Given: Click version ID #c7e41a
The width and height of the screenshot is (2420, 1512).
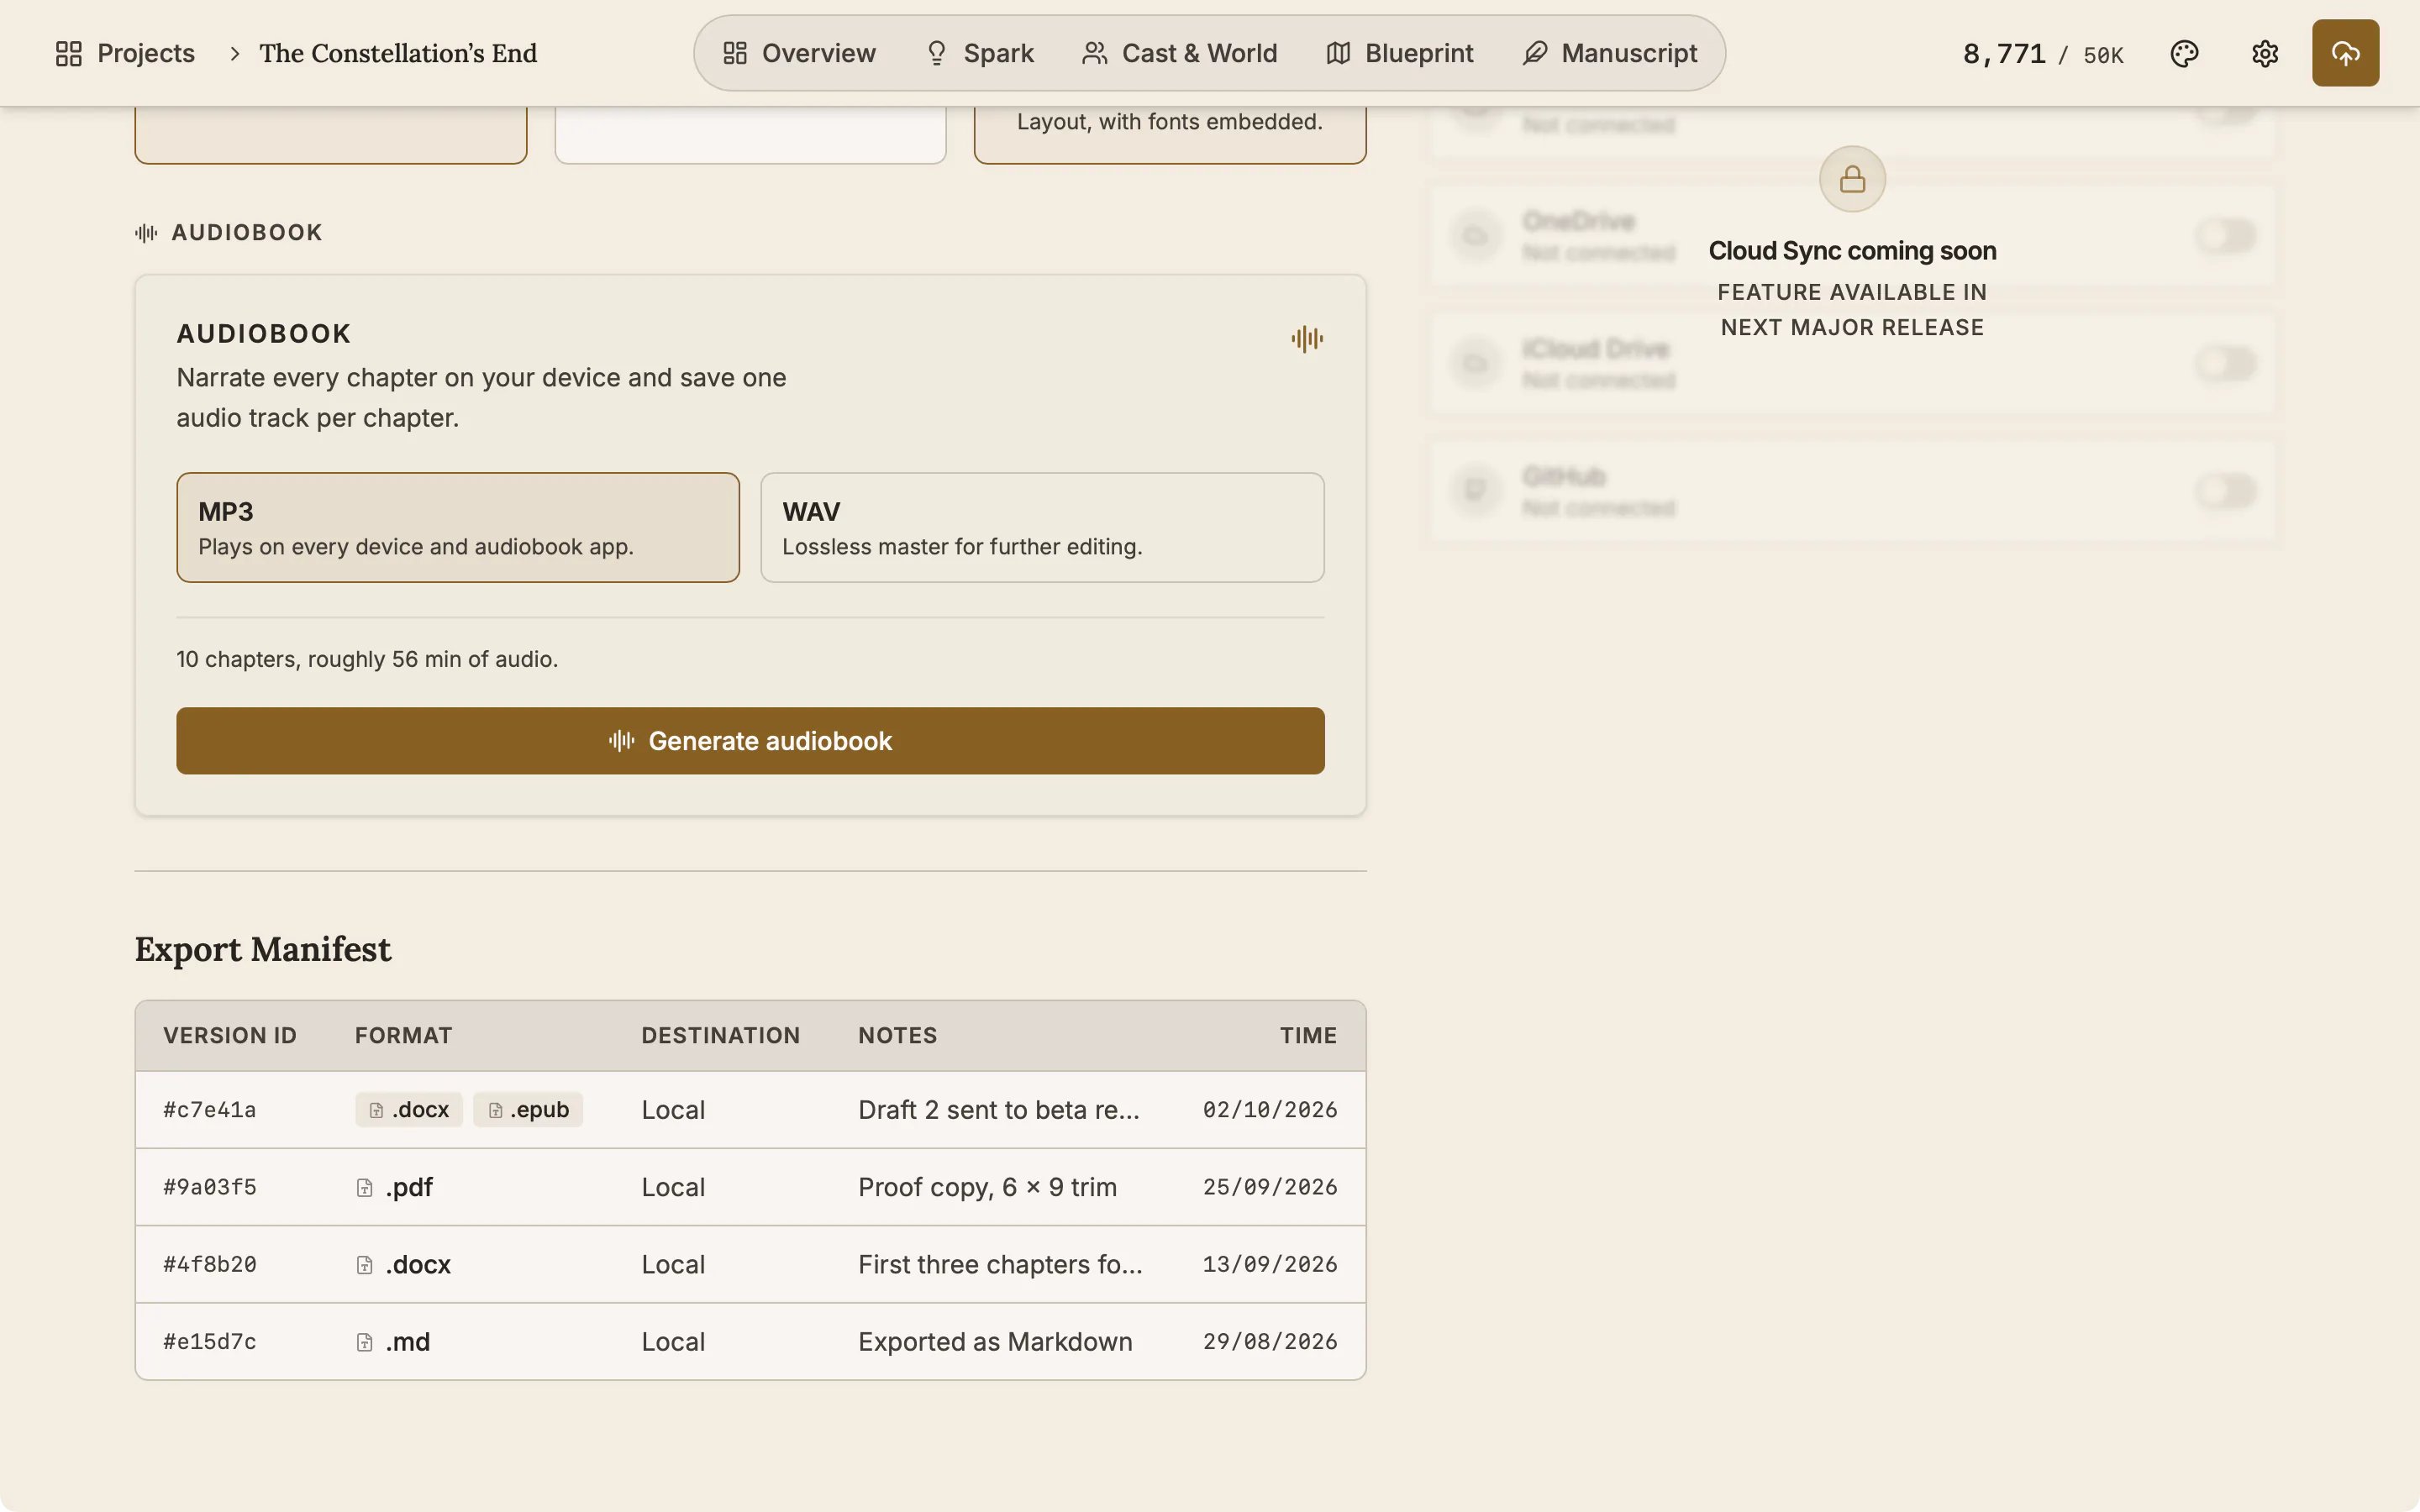Looking at the screenshot, I should 210,1110.
